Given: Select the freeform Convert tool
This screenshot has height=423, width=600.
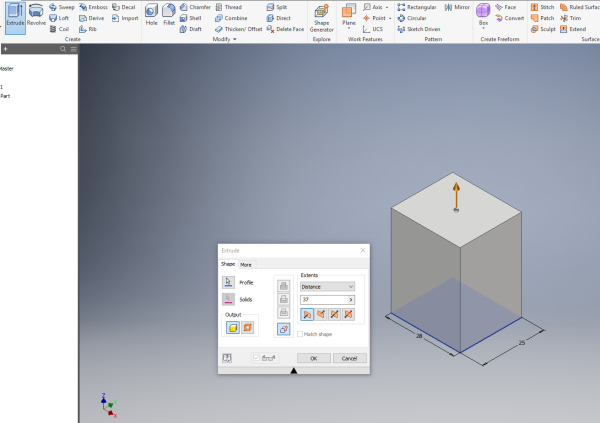Looking at the screenshot, I should point(510,18).
